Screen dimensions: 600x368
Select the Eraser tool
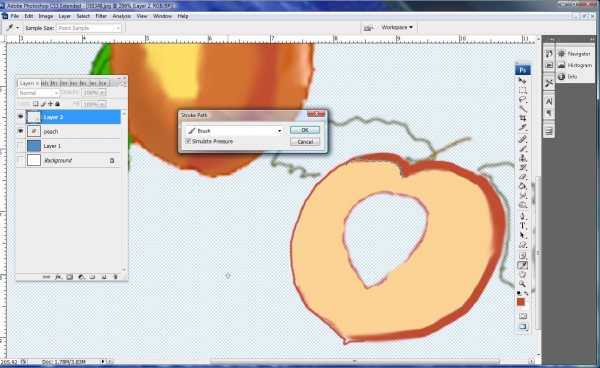click(522, 177)
